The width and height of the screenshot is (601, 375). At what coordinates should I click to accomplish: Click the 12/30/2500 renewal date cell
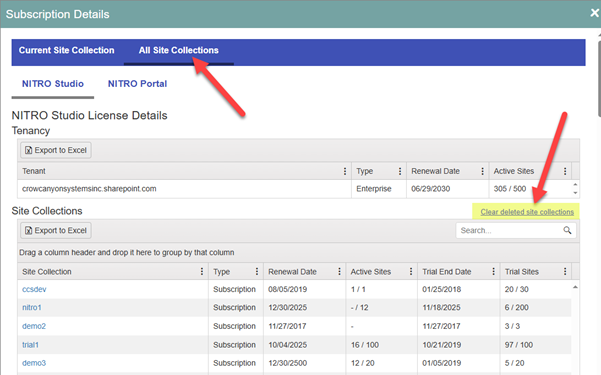pos(304,363)
